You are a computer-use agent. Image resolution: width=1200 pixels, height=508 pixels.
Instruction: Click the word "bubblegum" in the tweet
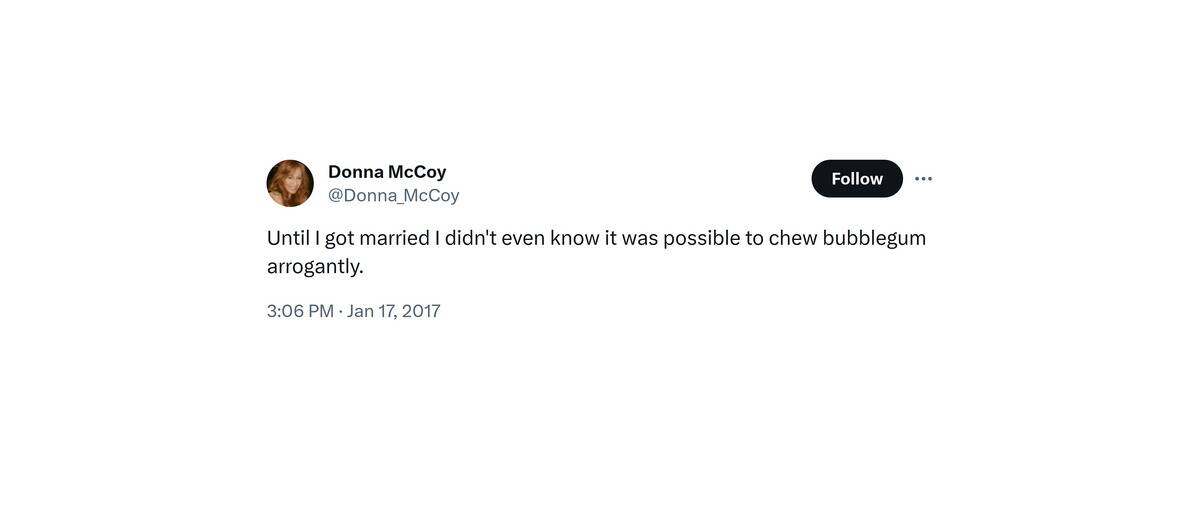(x=874, y=239)
